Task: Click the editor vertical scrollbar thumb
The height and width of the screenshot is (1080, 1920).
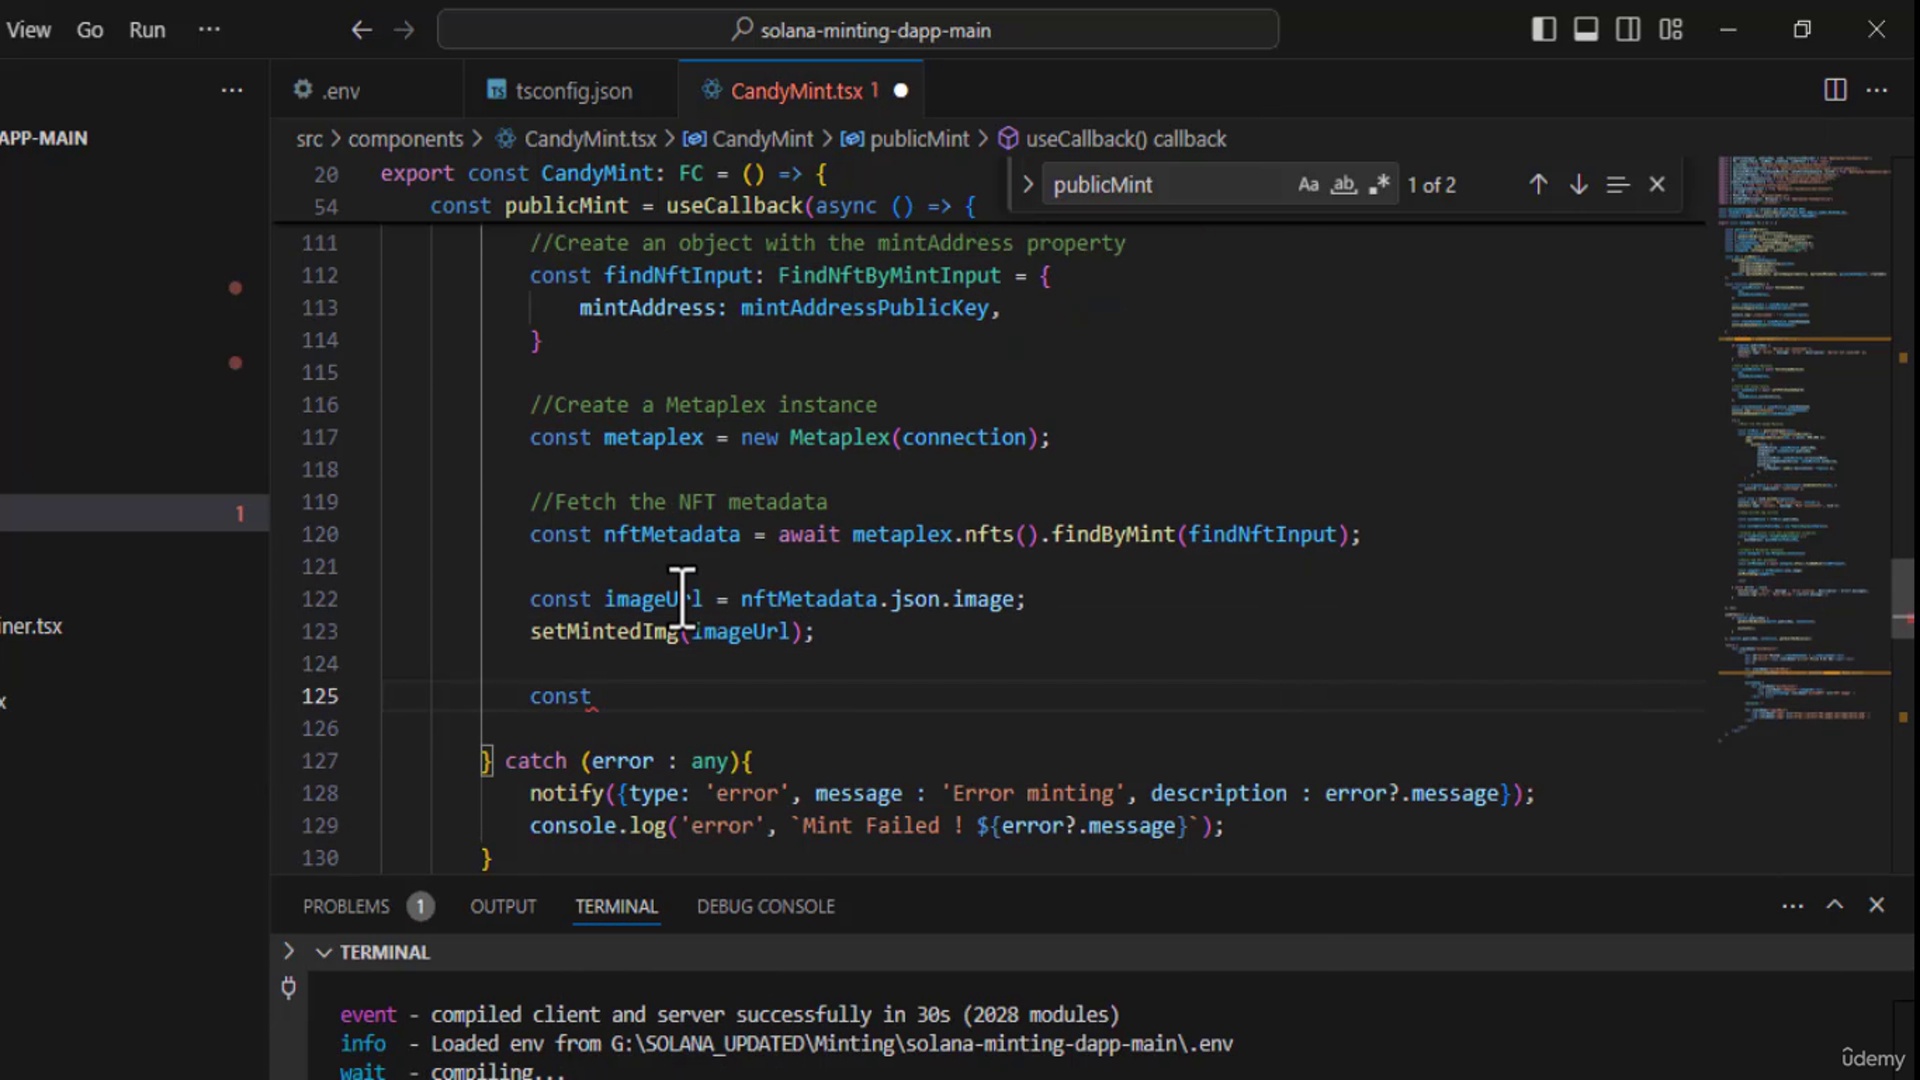Action: pos(1903,598)
